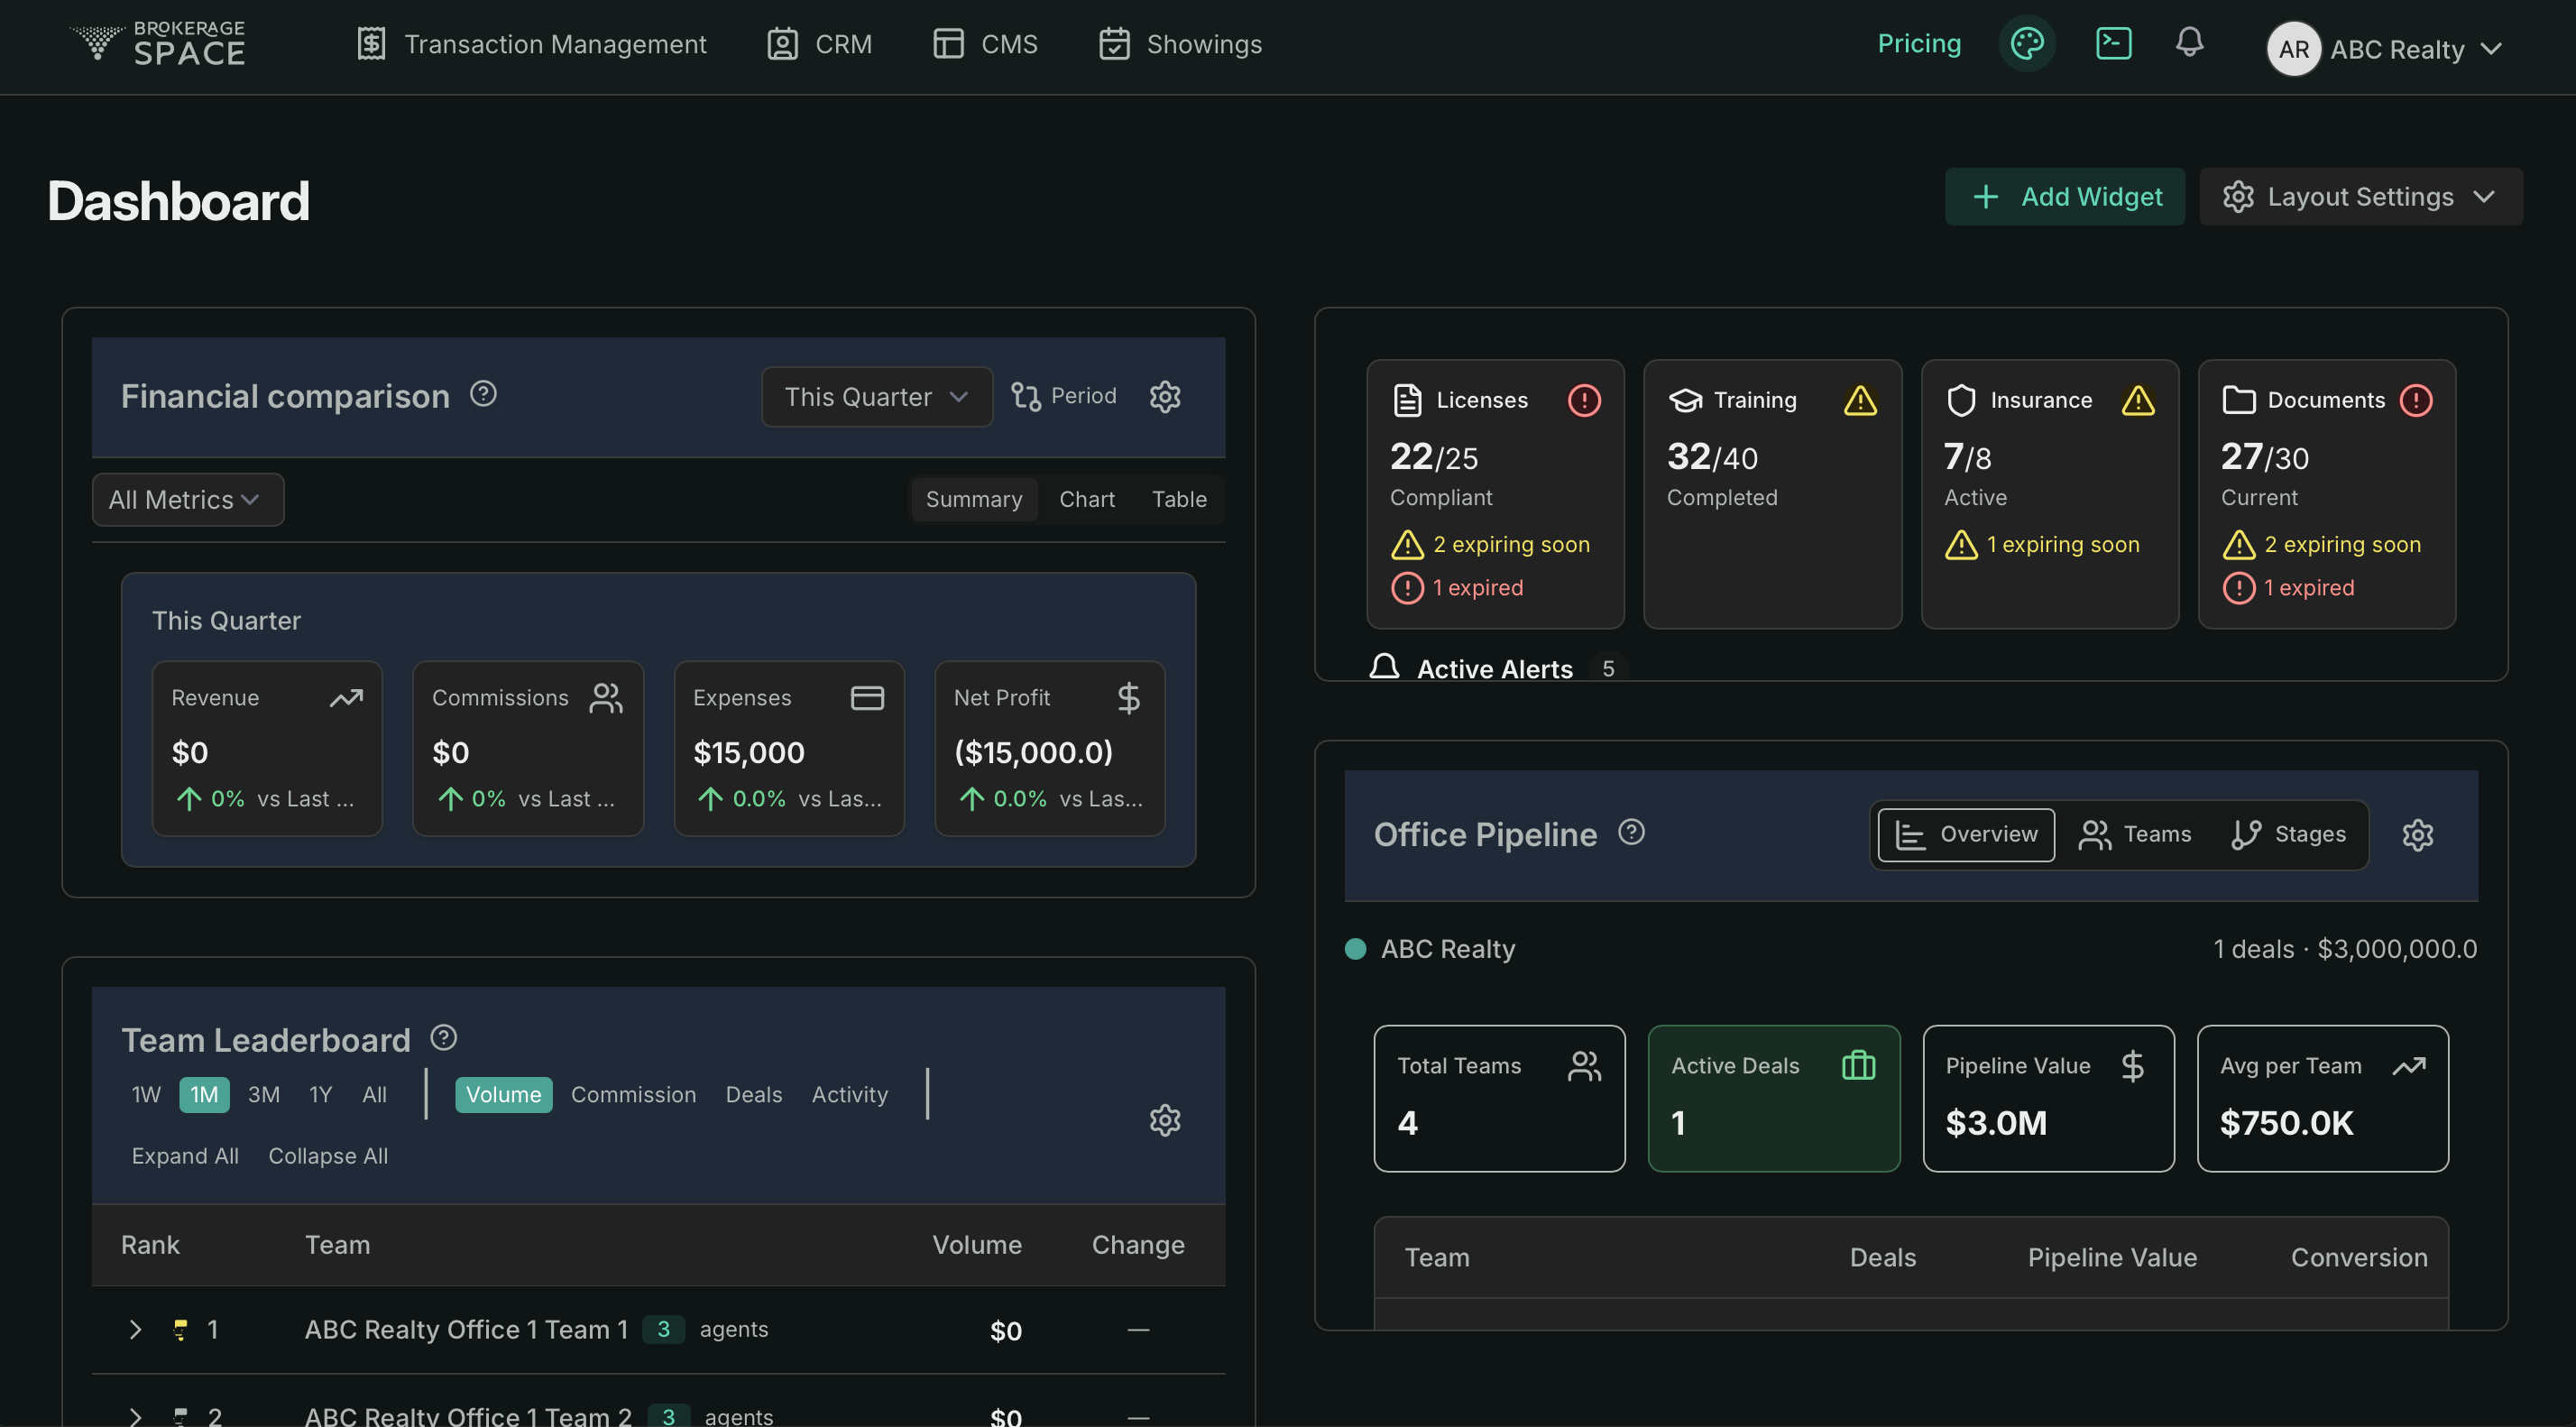Screen dimensions: 2576x1427
Task: Open Team Leaderboard settings gear
Action: 1165,1120
